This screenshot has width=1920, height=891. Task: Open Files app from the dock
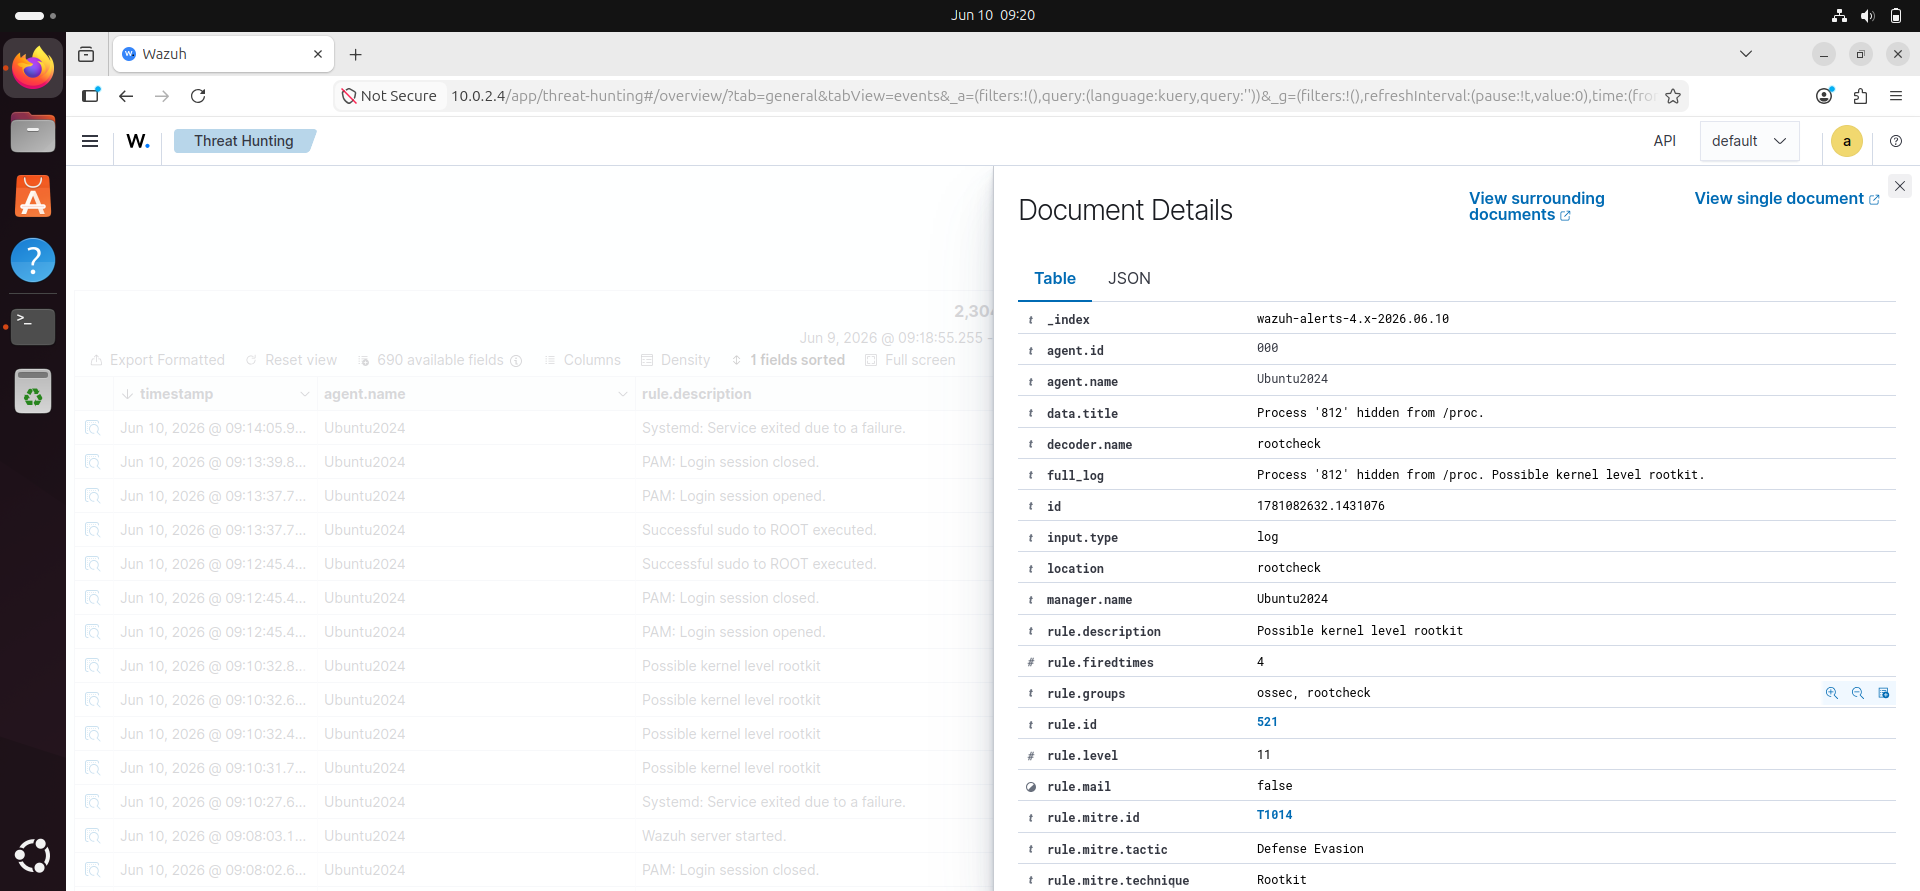(x=33, y=132)
